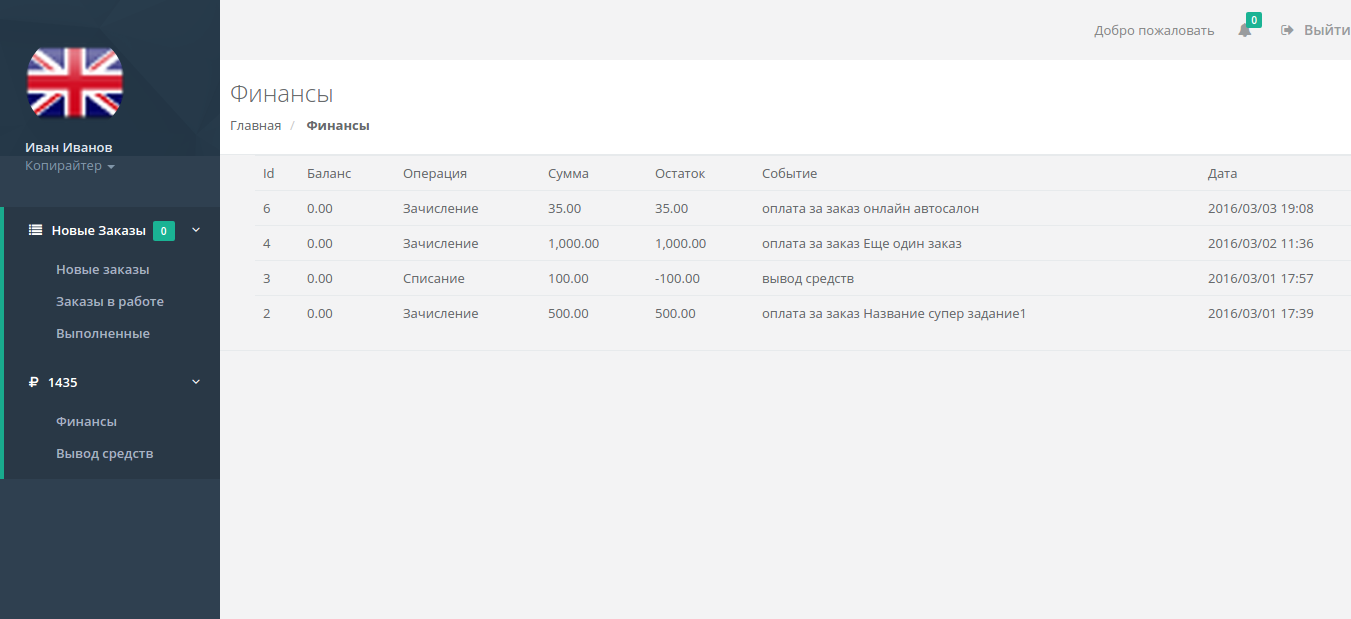Open Вывод средств page
This screenshot has height=619, width=1351.
click(x=105, y=454)
